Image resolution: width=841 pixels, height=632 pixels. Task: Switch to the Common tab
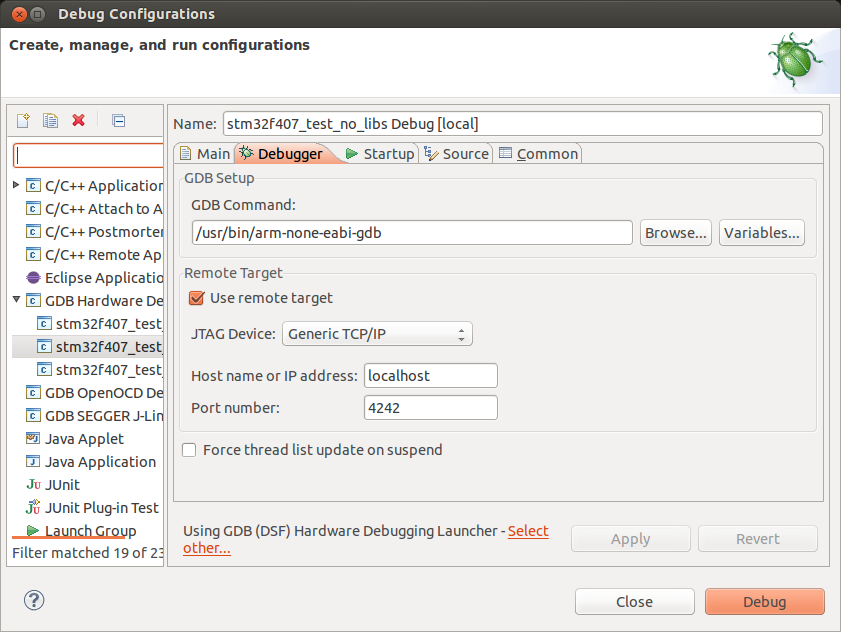pyautogui.click(x=538, y=154)
